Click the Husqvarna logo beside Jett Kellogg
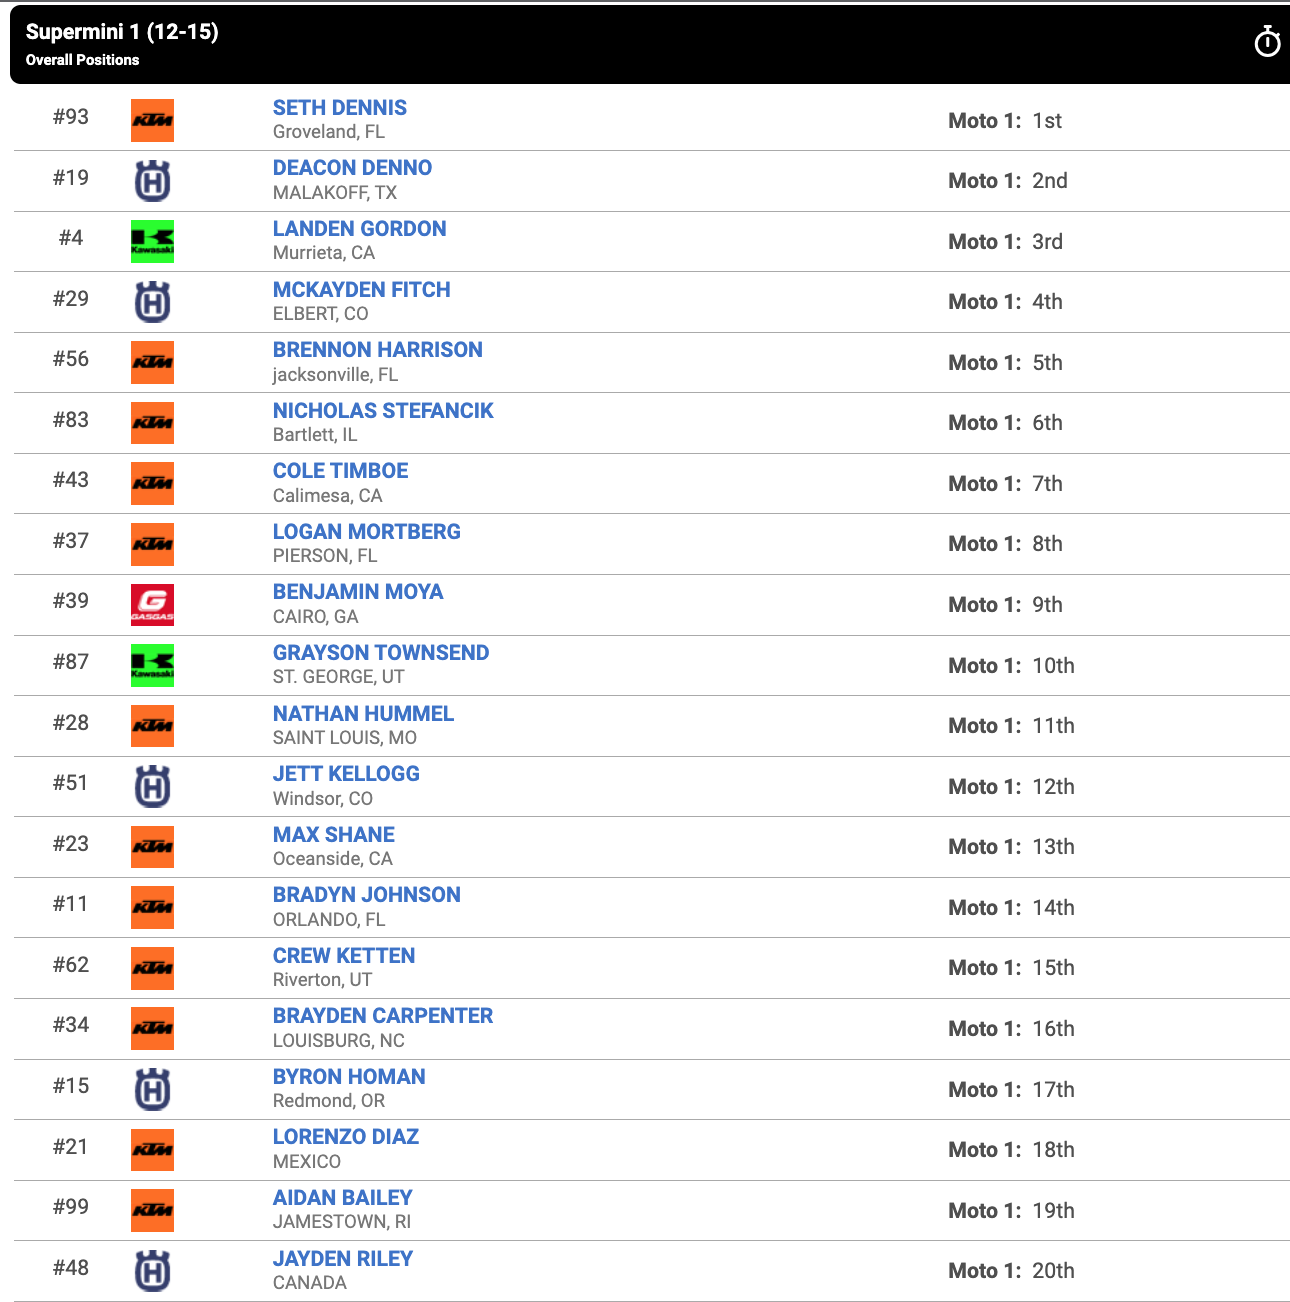This screenshot has width=1290, height=1302. click(x=151, y=786)
